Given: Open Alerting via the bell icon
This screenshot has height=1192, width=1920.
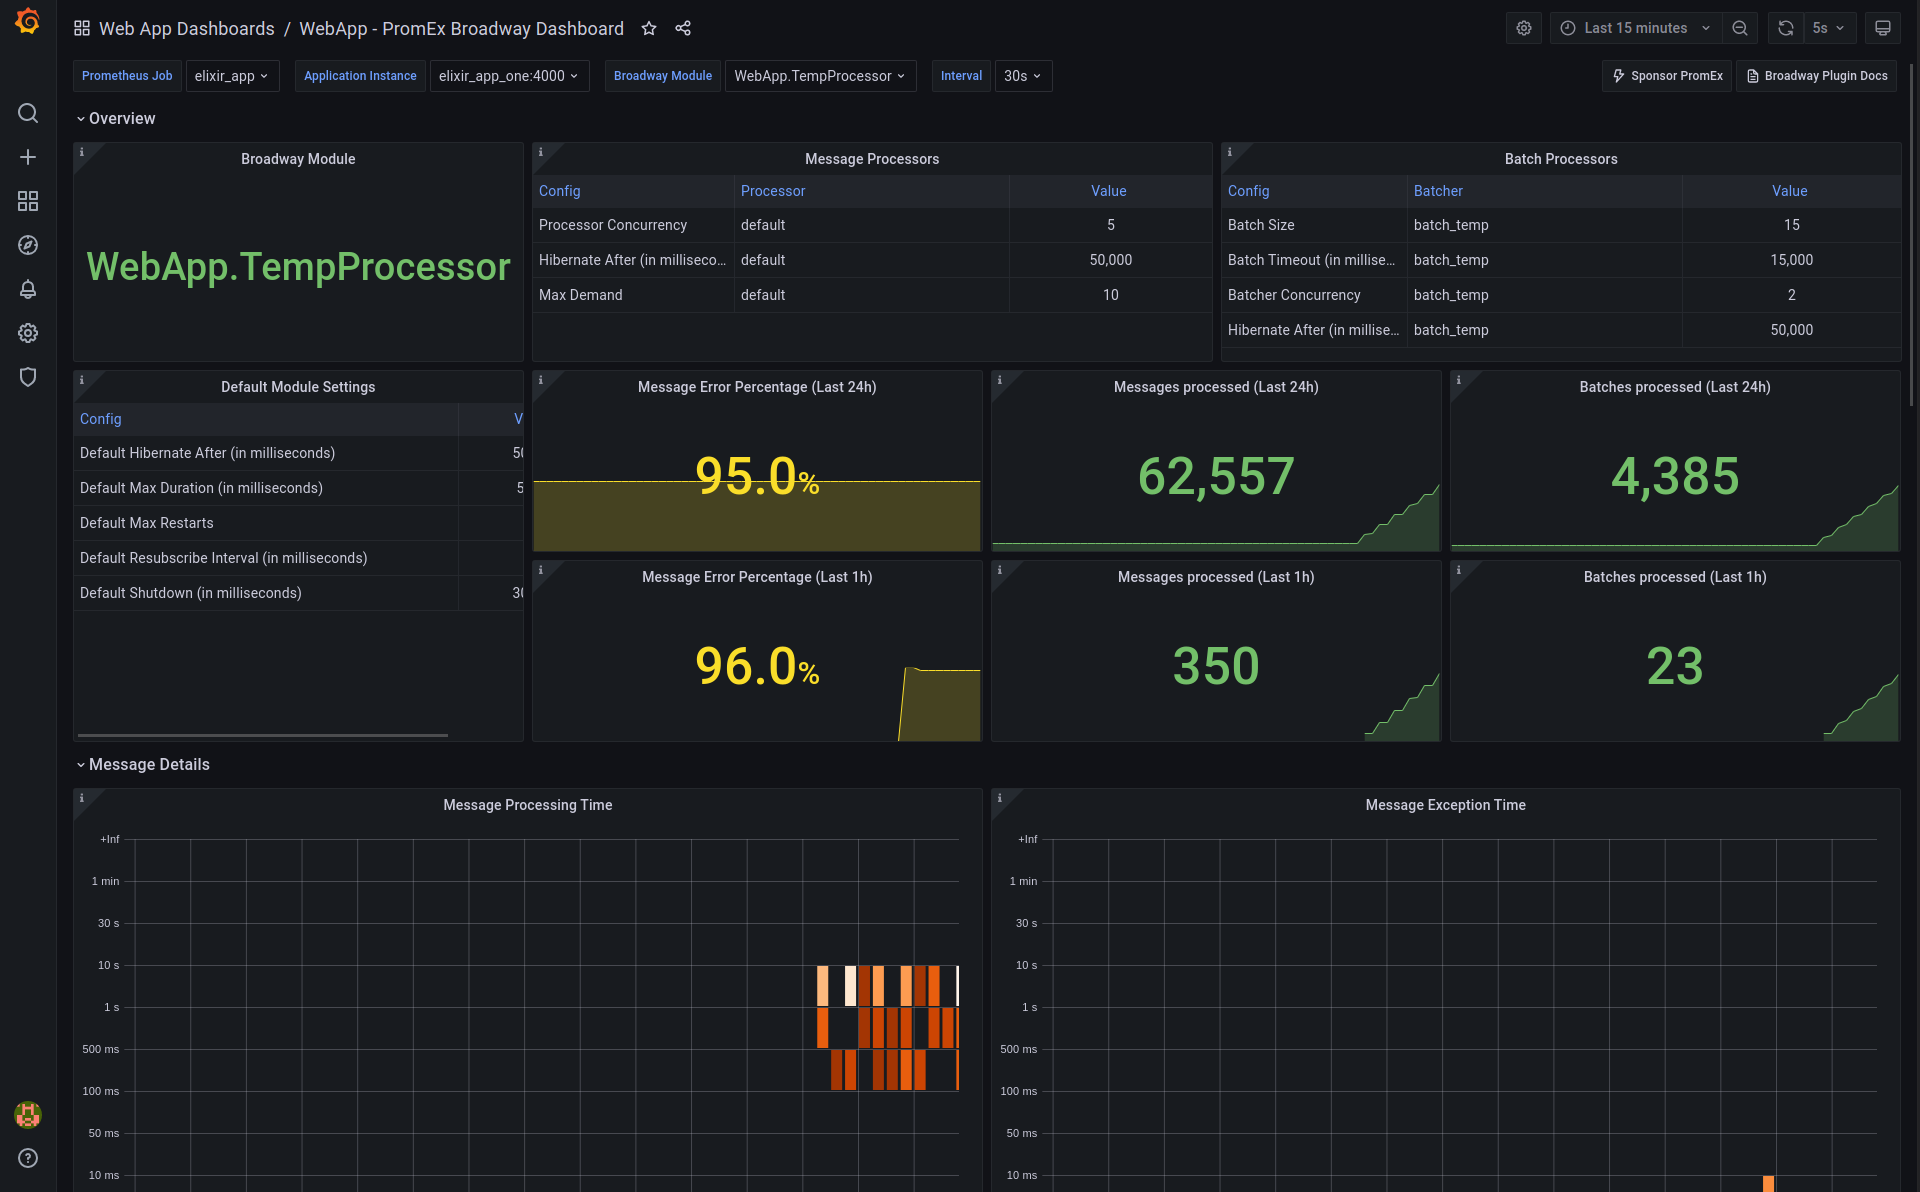Looking at the screenshot, I should coord(28,289).
